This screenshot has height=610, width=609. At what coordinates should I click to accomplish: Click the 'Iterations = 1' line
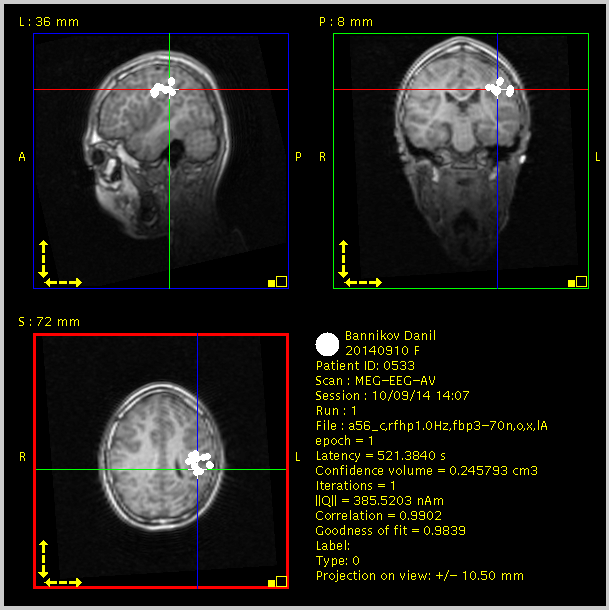click(x=355, y=486)
